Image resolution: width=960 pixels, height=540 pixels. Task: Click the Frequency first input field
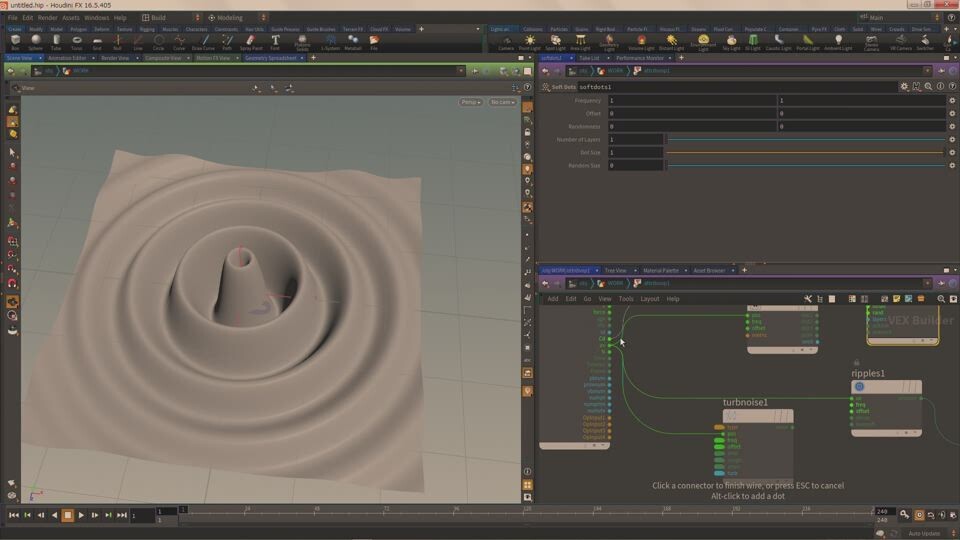pos(692,100)
